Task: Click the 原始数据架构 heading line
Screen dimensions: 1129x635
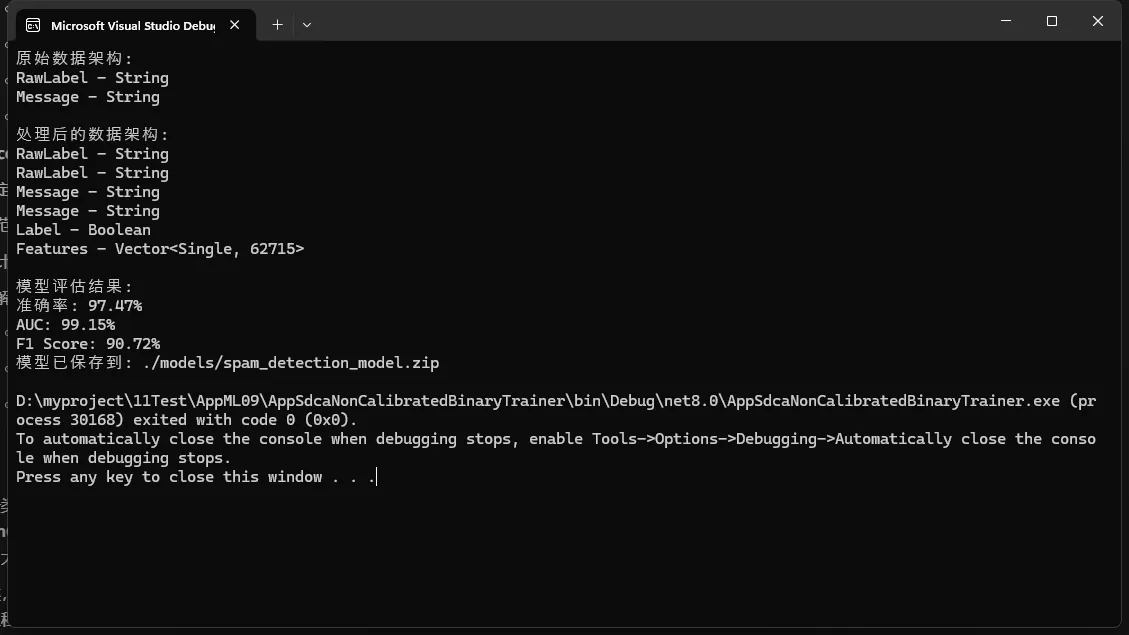Action: click(75, 59)
